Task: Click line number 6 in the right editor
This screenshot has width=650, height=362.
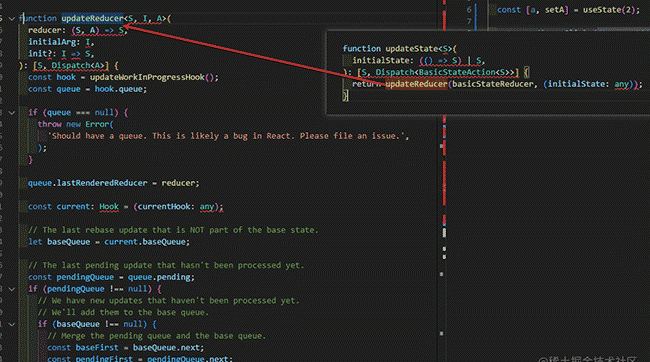Action: tap(469, 10)
